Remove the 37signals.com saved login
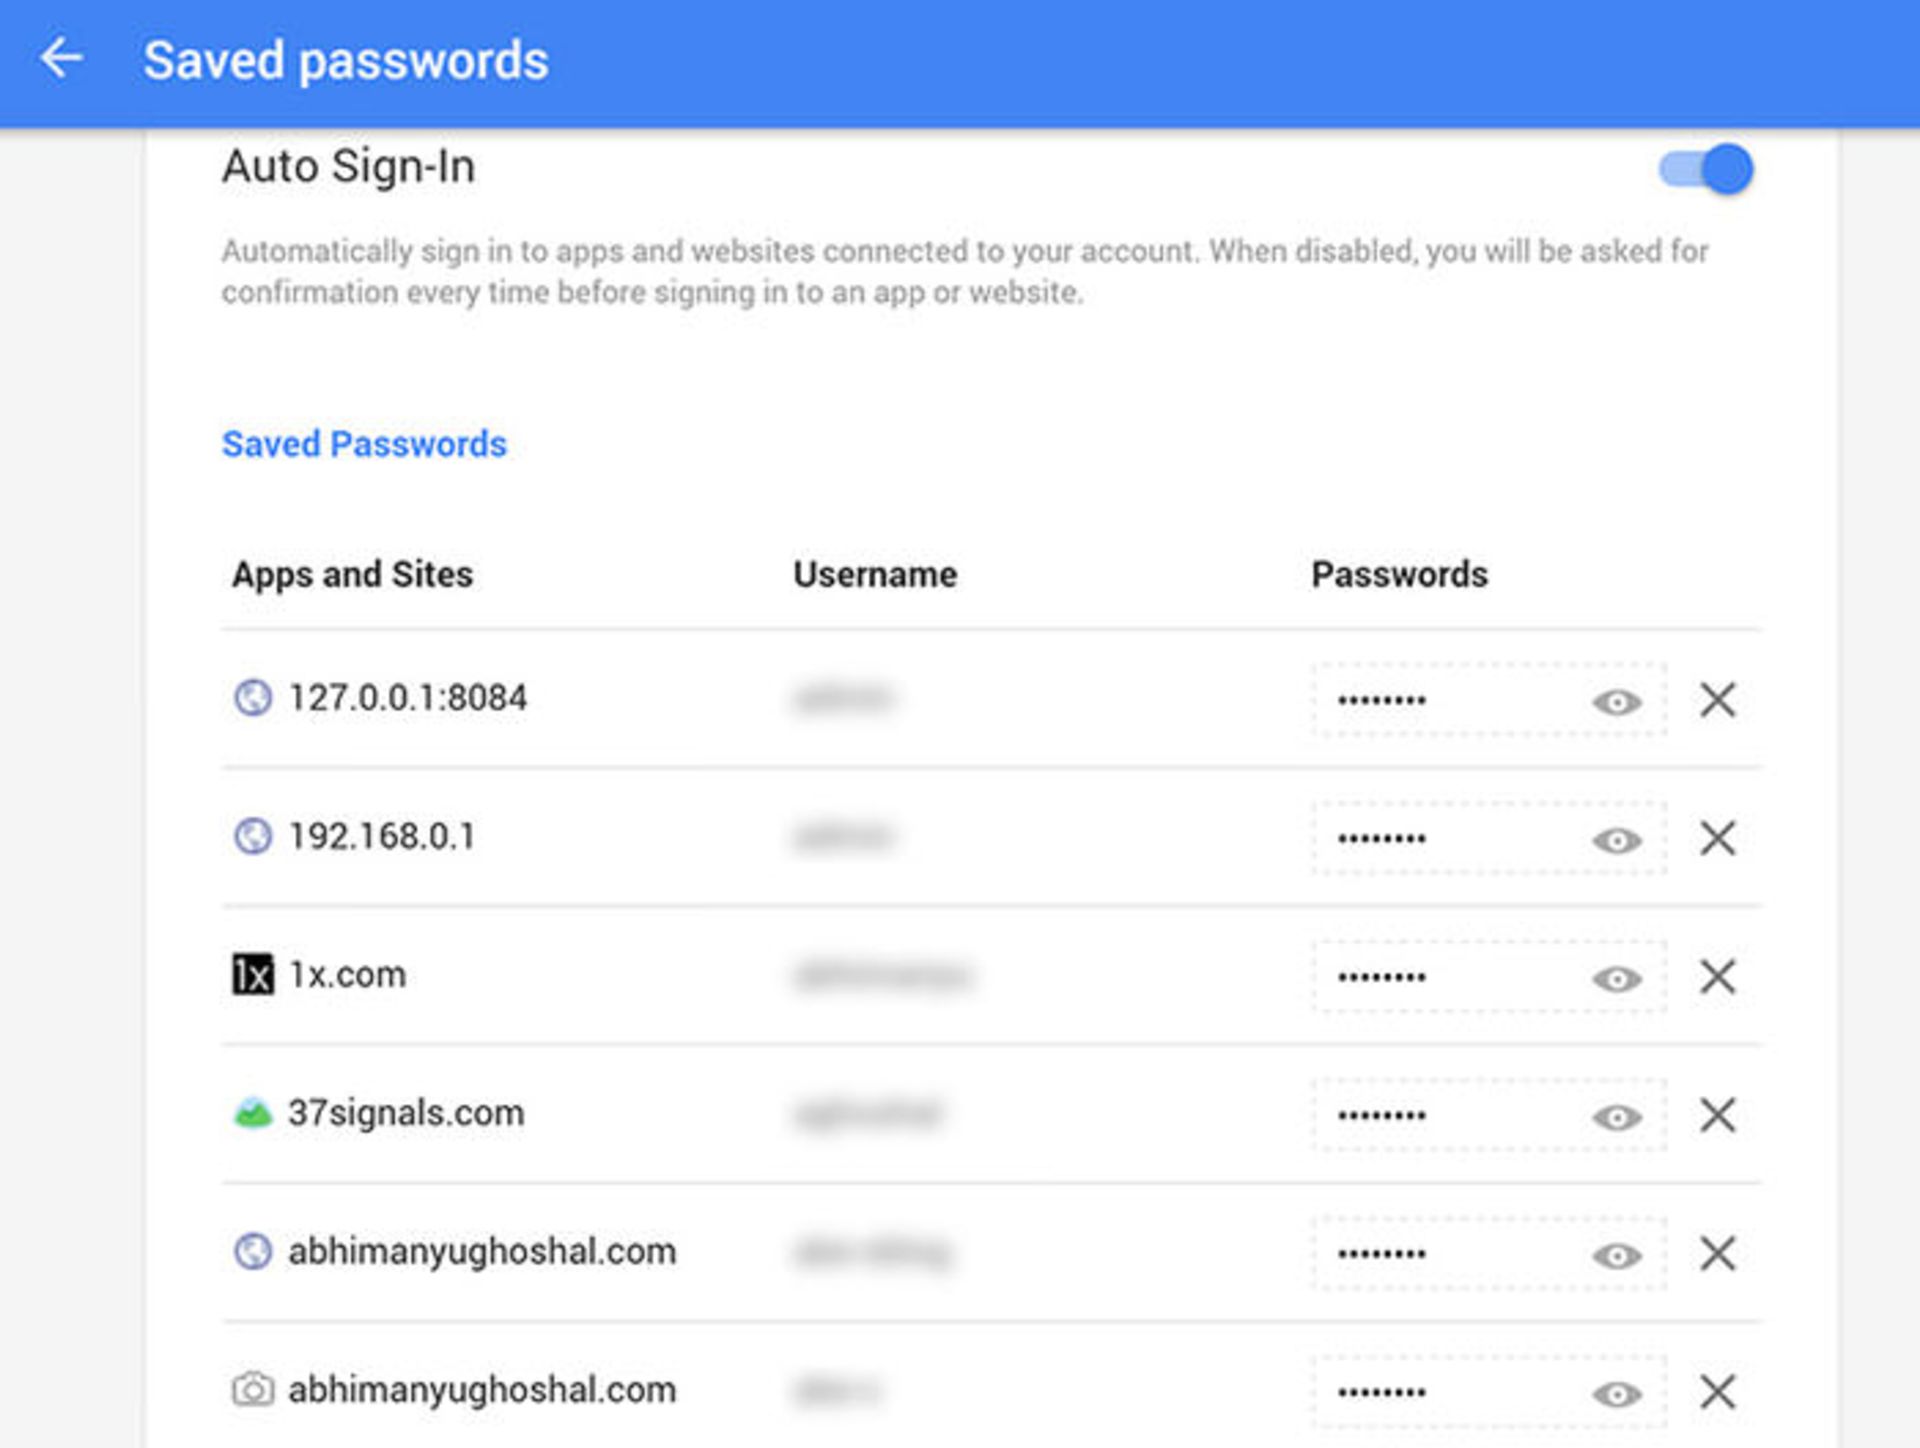Screen dimensions: 1920x1448 pos(1717,1114)
